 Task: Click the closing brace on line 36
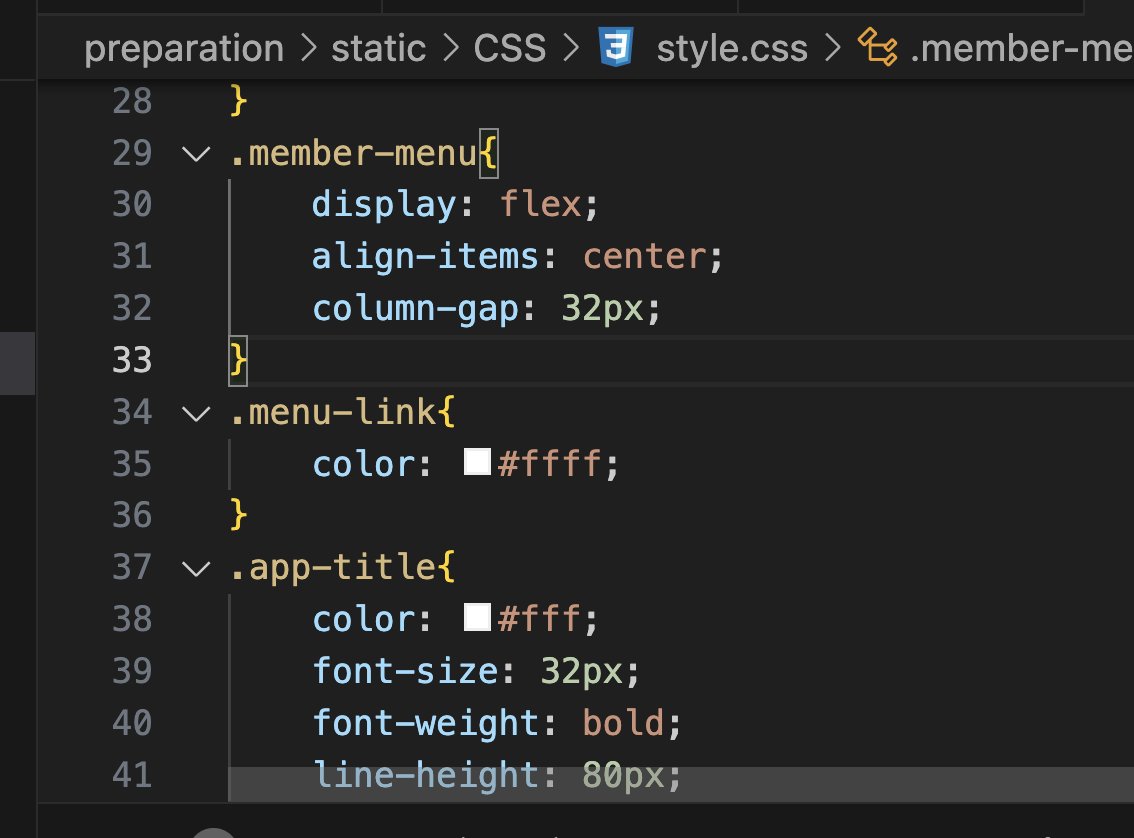click(239, 515)
